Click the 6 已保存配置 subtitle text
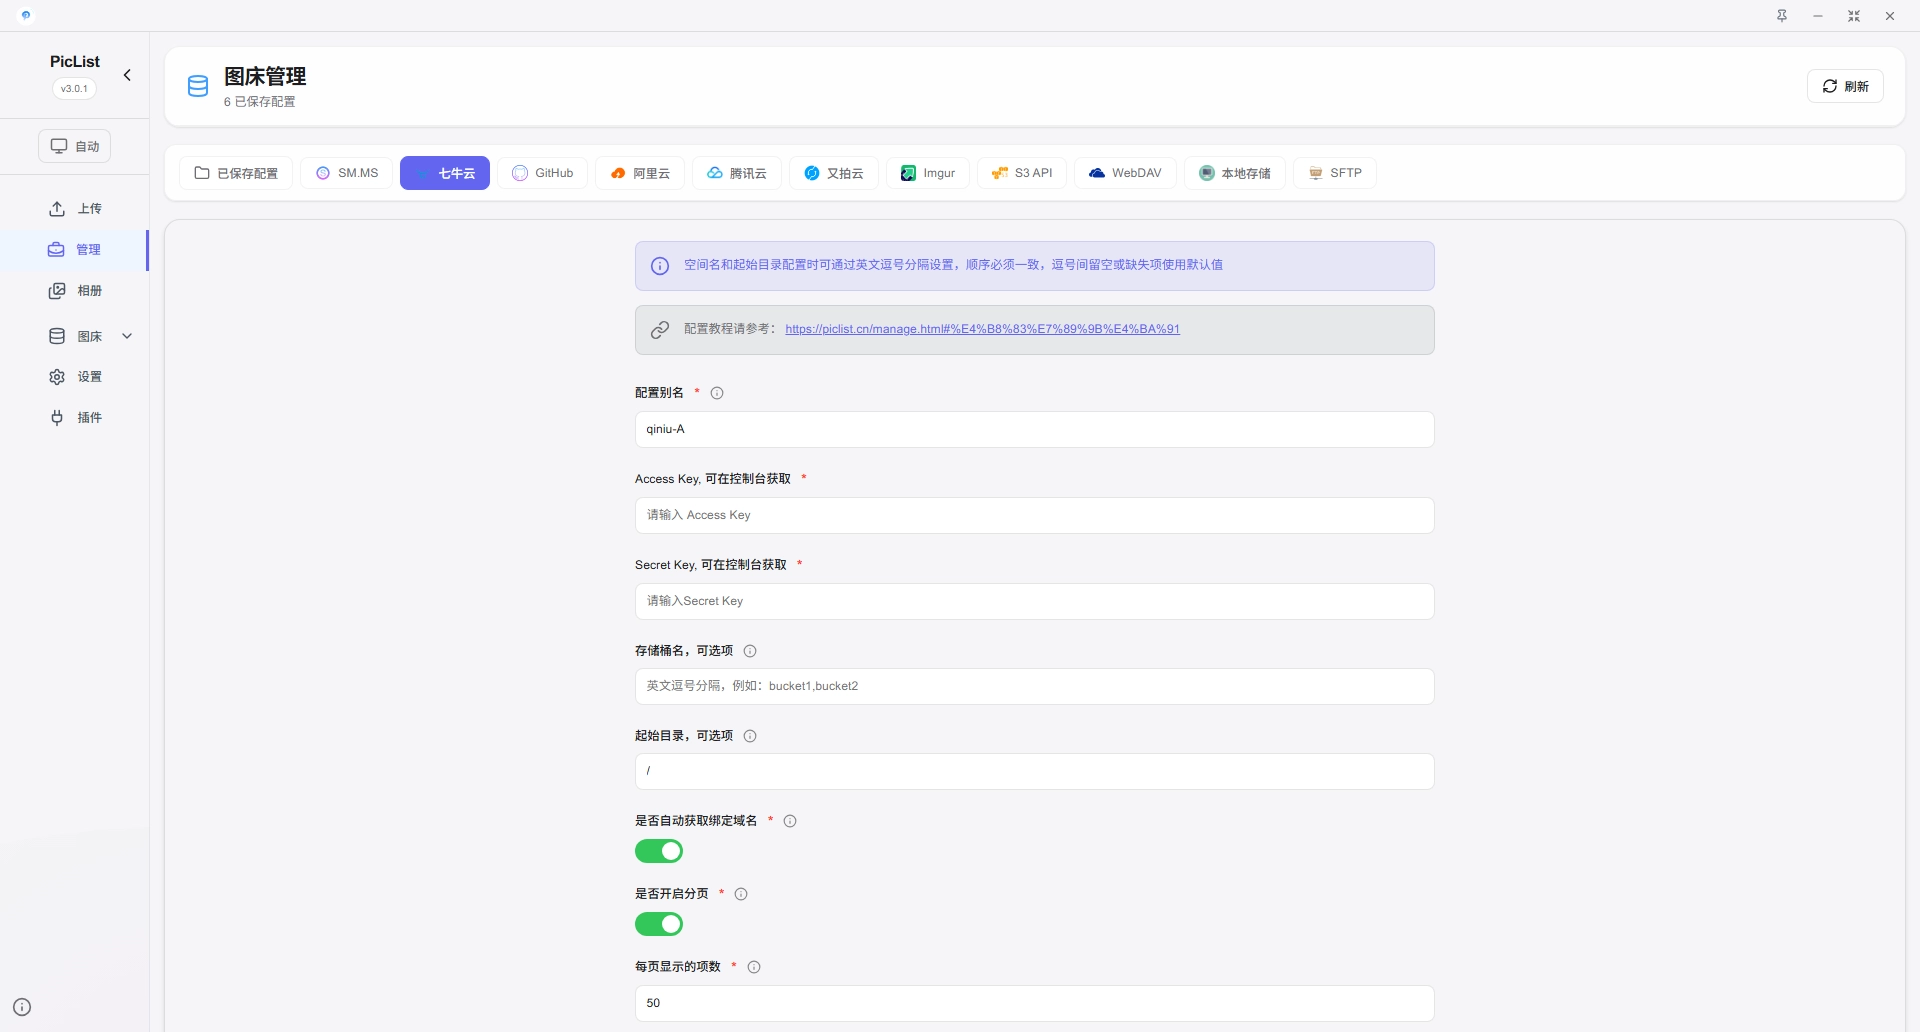The width and height of the screenshot is (1920, 1032). [259, 102]
